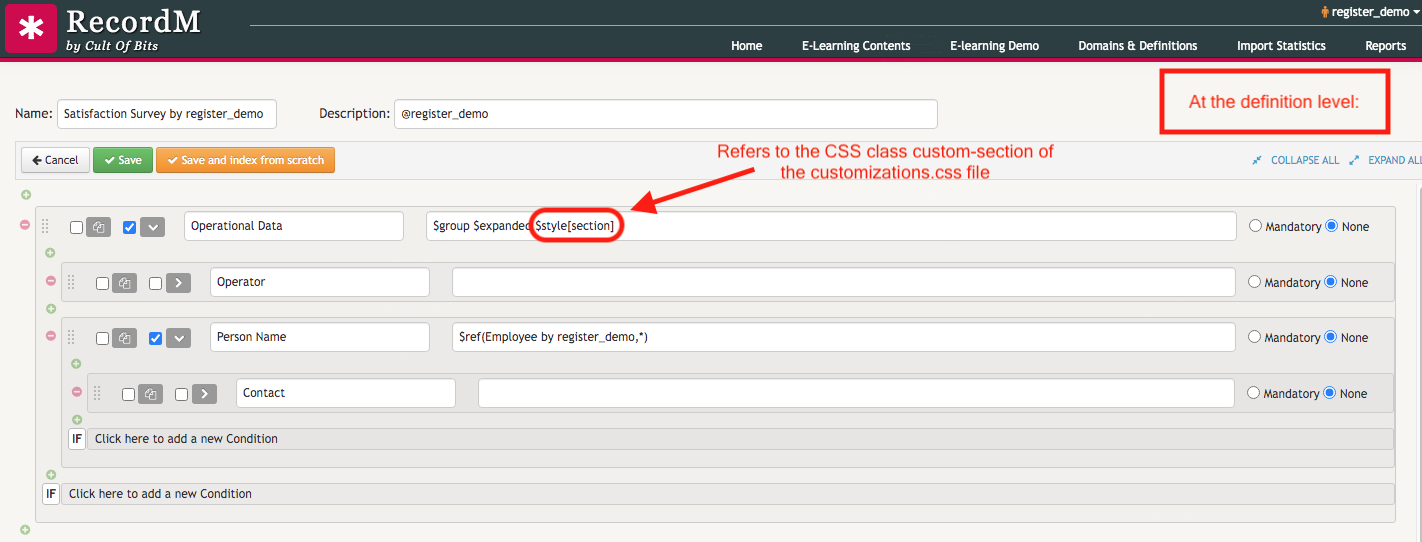Go to the Home menu
This screenshot has width=1422, height=542.
point(747,46)
